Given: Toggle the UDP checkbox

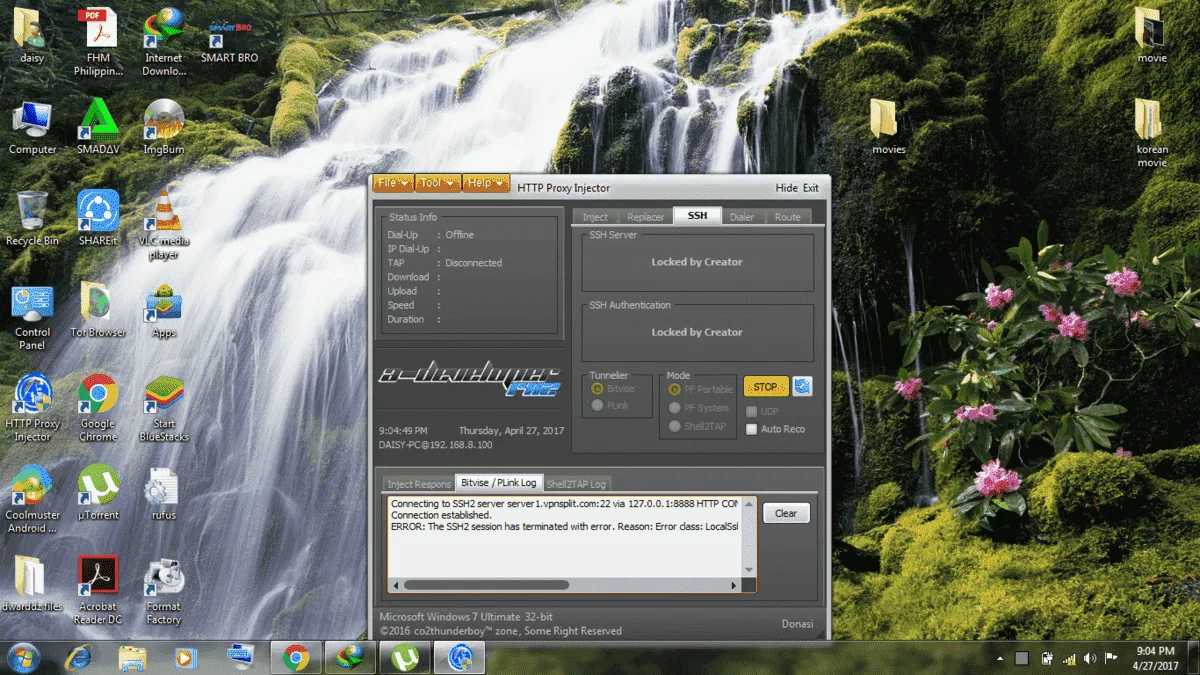Looking at the screenshot, I should 752,411.
